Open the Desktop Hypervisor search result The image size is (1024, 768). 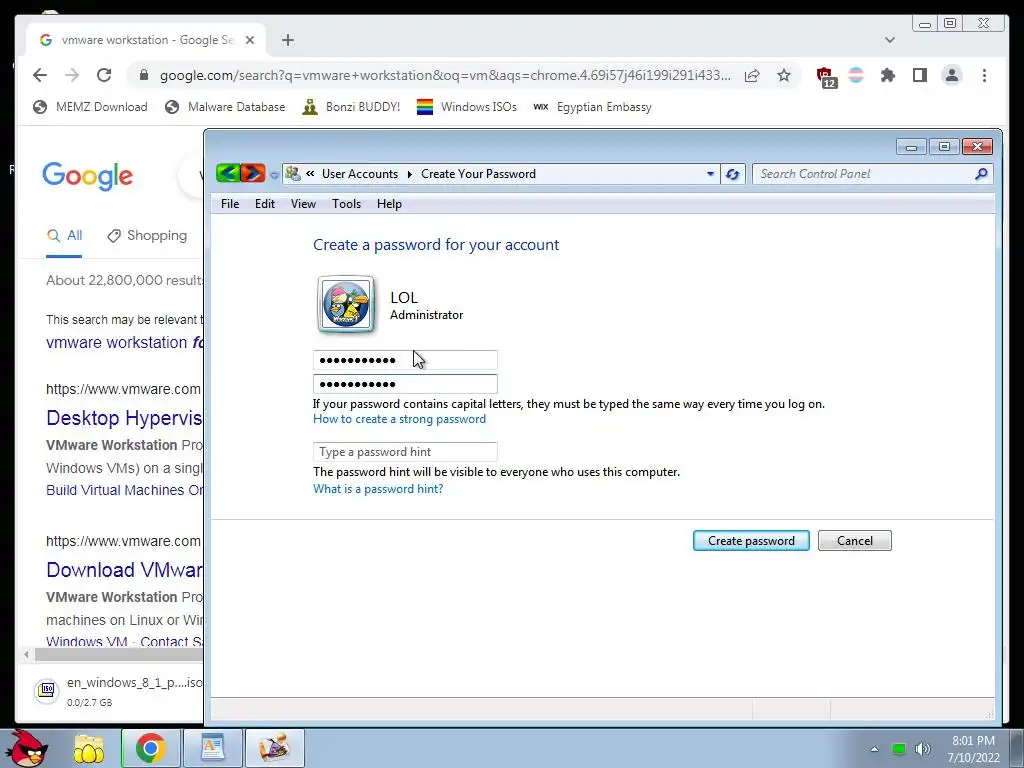tap(124, 418)
